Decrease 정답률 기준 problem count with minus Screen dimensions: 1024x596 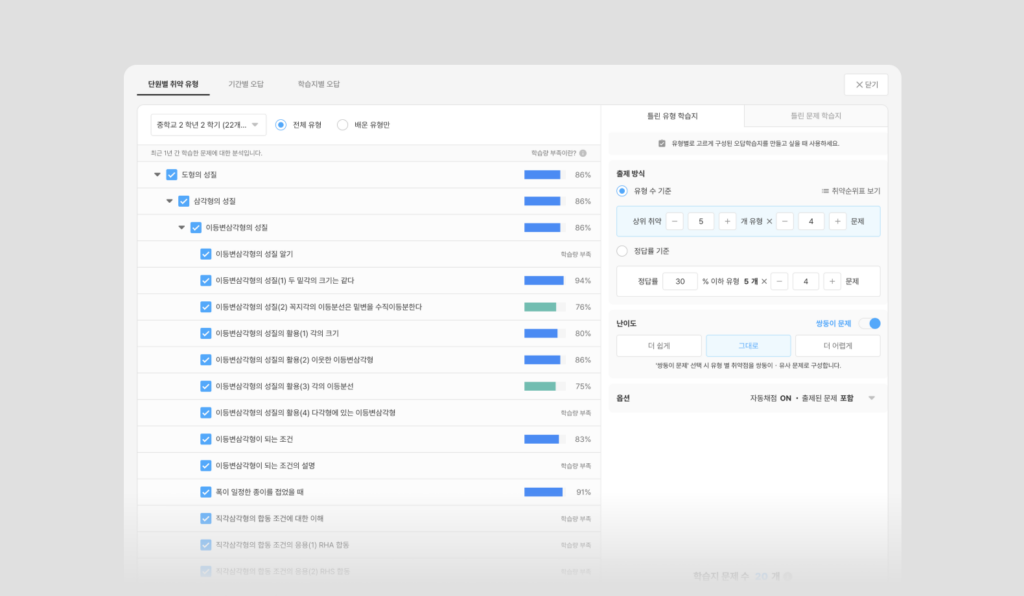[x=779, y=281]
